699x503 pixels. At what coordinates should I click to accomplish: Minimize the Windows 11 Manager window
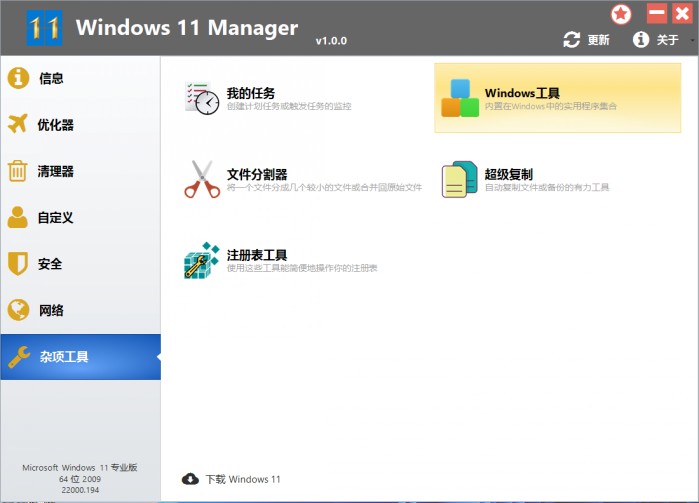pyautogui.click(x=657, y=14)
